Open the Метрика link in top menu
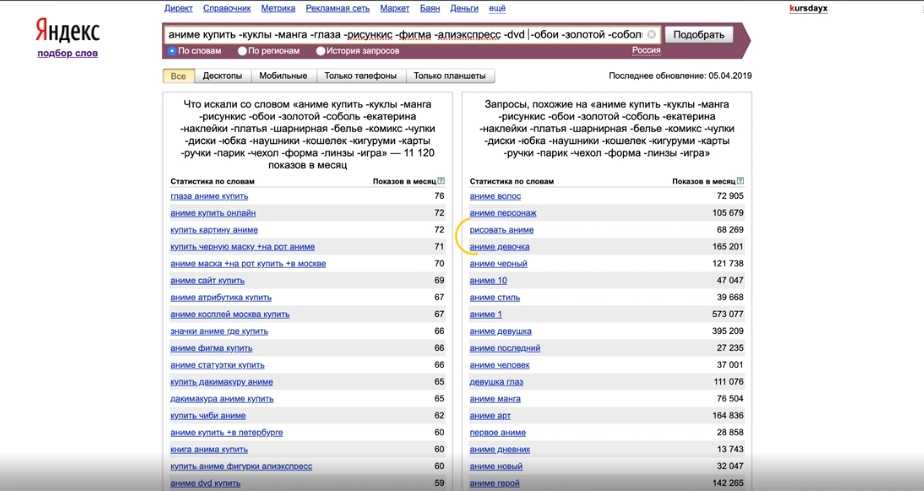Screen dimensions: 924x491 click(x=277, y=8)
